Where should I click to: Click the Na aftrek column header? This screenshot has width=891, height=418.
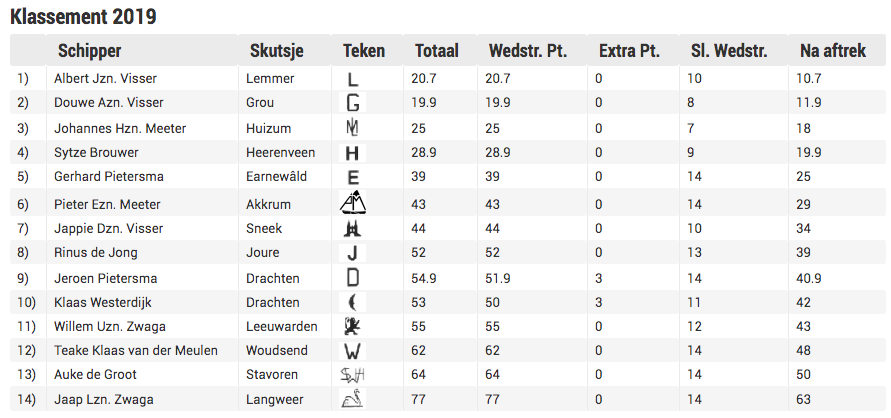tap(832, 51)
